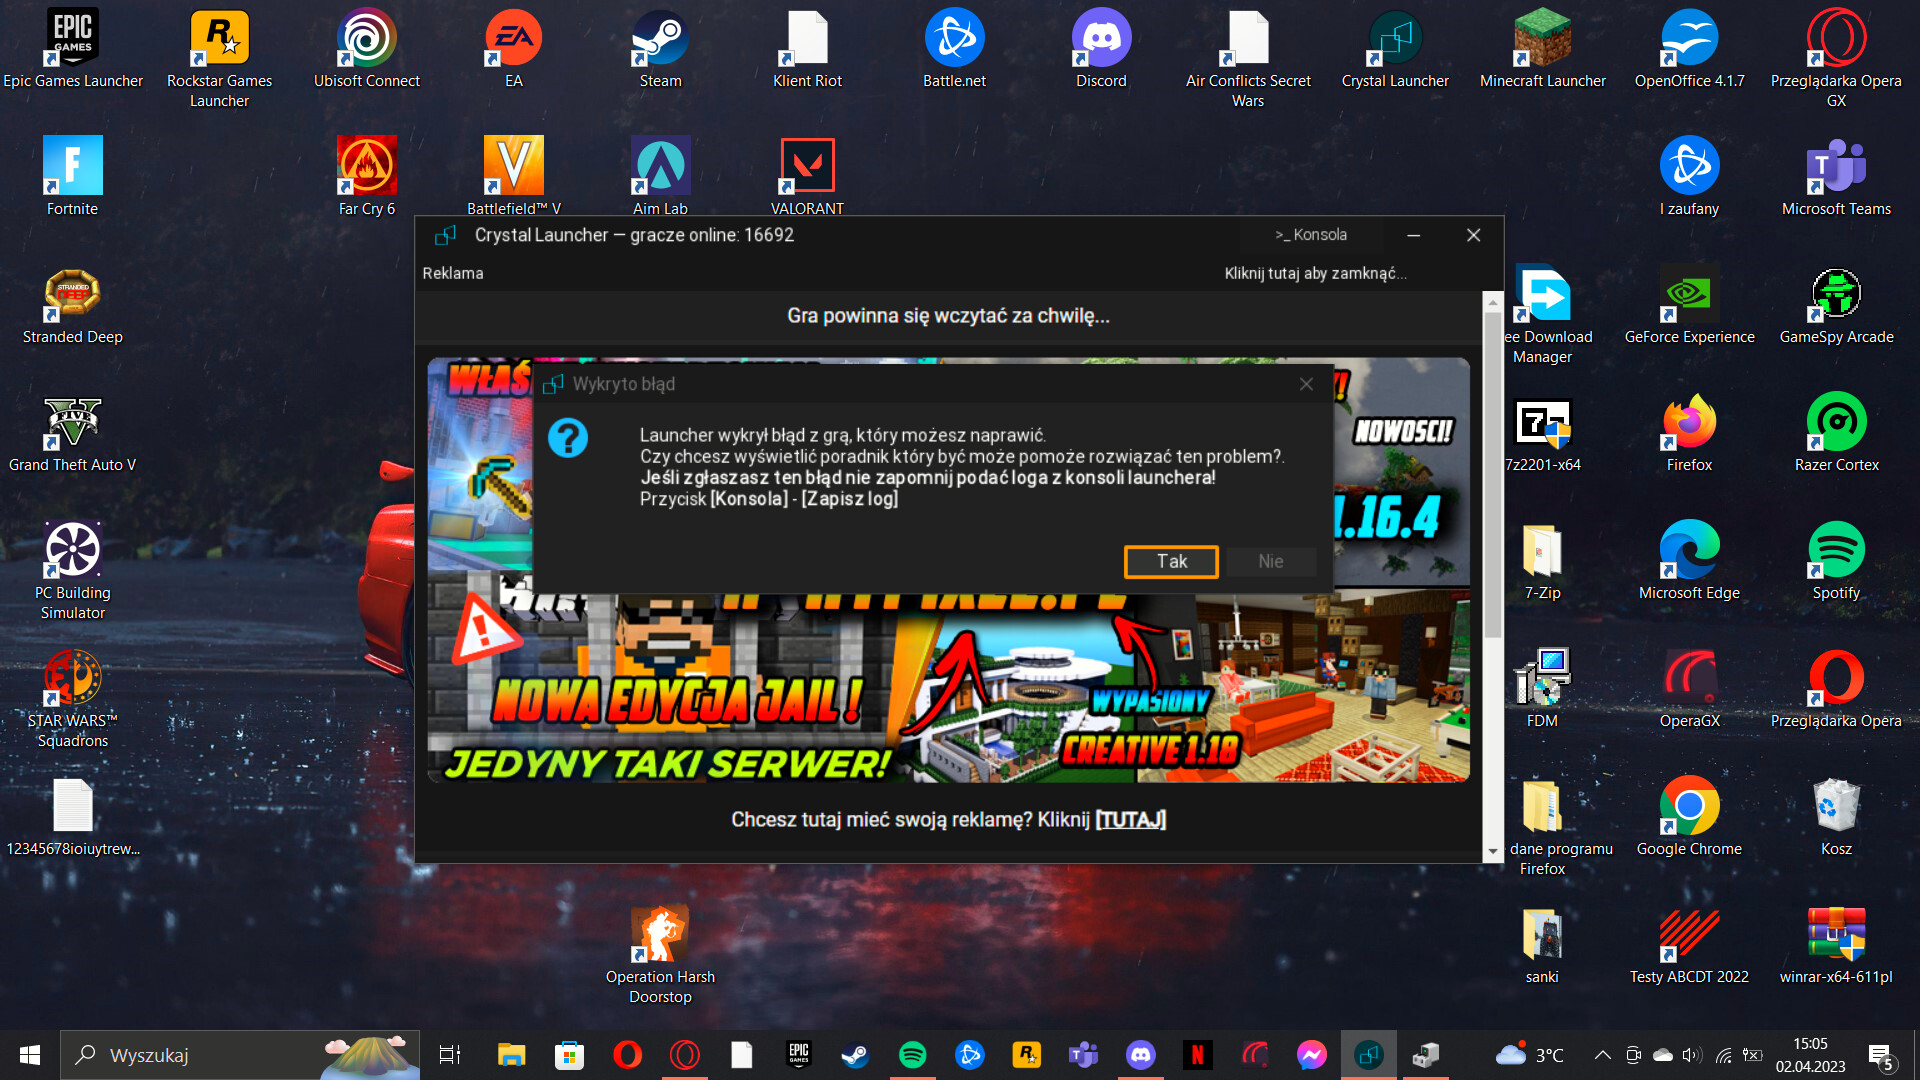Click the TUTAJ advertisement link
1920x1080 pixels.
tap(1130, 820)
